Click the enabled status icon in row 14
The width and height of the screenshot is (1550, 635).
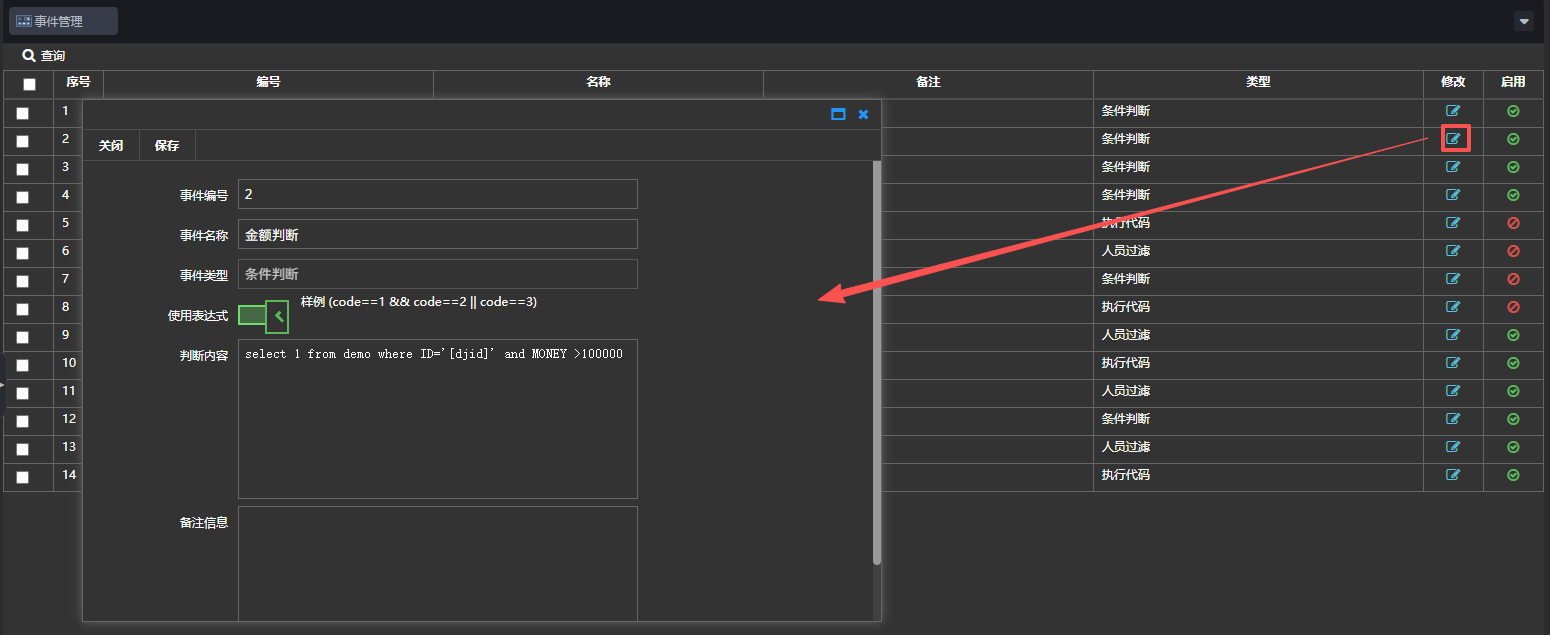click(1513, 475)
